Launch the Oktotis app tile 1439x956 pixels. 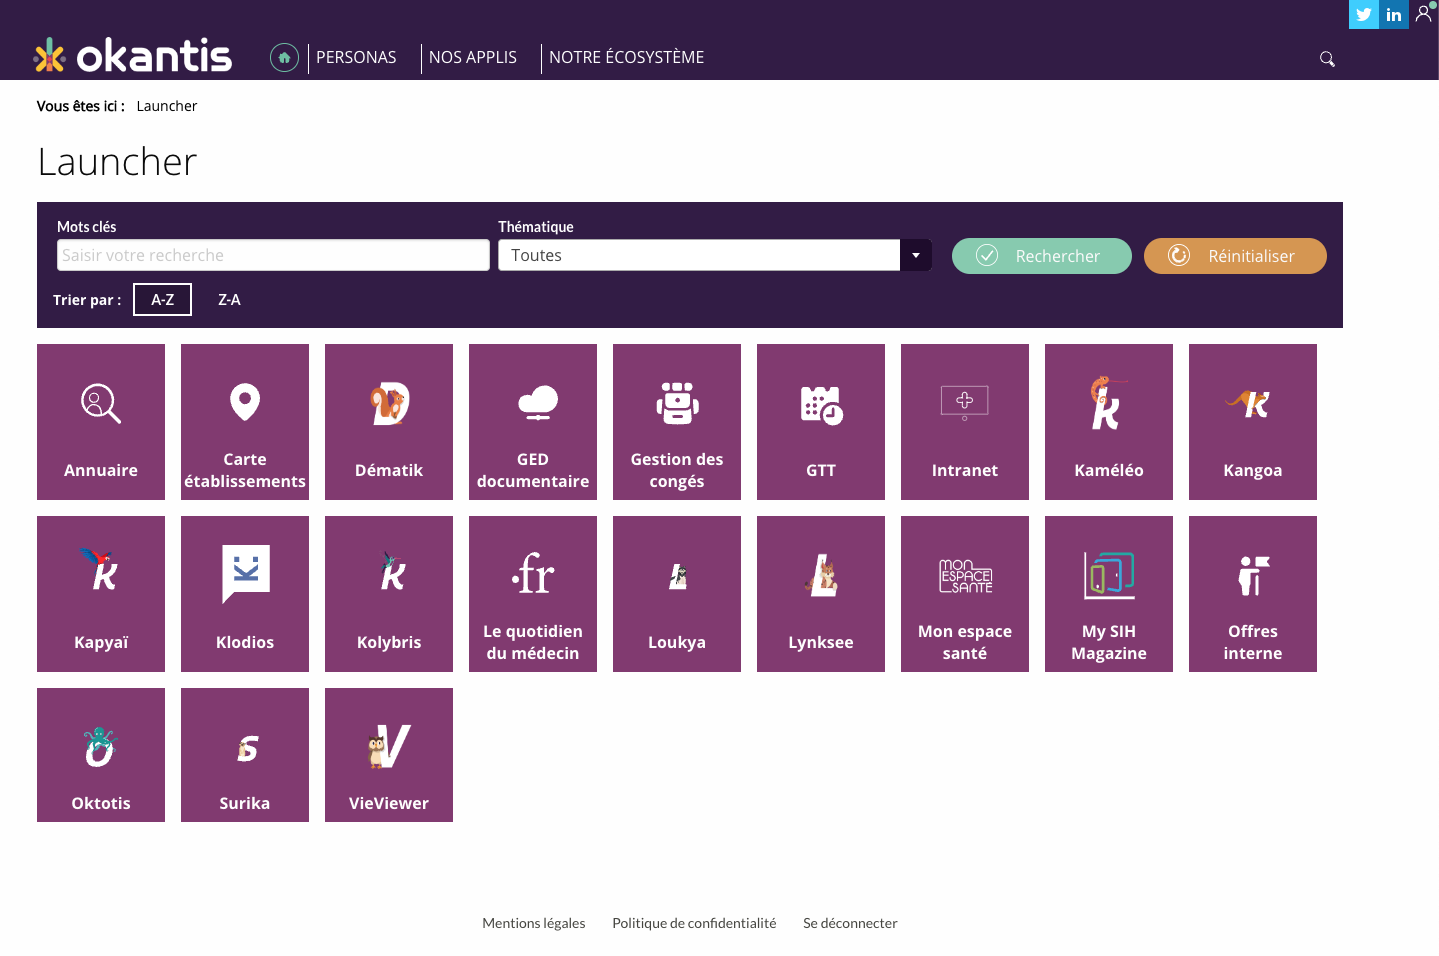pos(101,755)
